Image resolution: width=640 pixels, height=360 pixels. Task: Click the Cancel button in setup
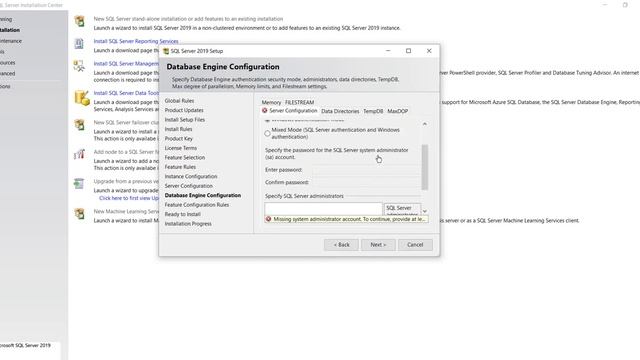pyautogui.click(x=415, y=245)
